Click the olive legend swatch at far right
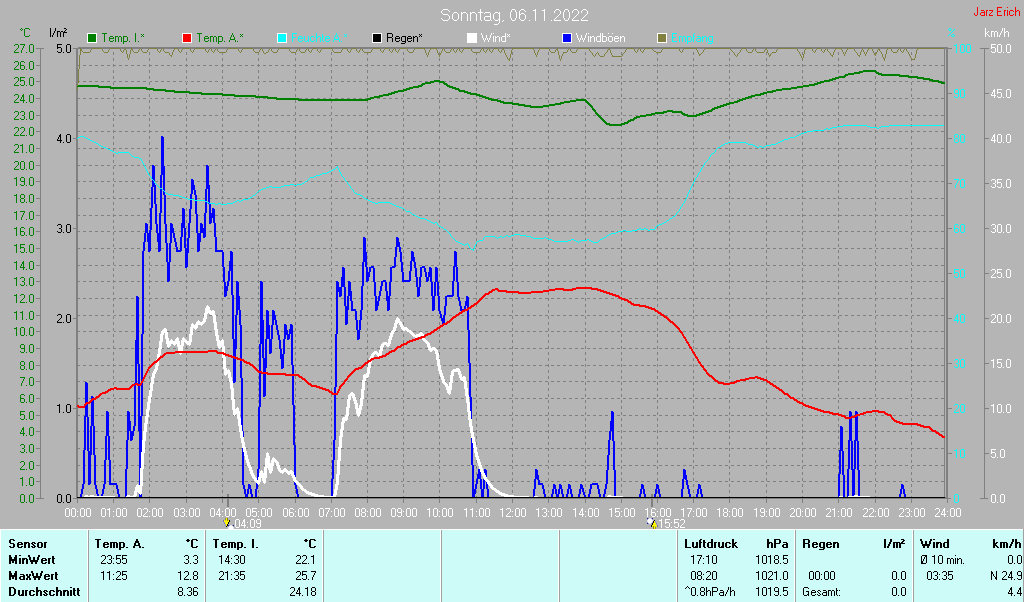The image size is (1024, 602). 661,38
